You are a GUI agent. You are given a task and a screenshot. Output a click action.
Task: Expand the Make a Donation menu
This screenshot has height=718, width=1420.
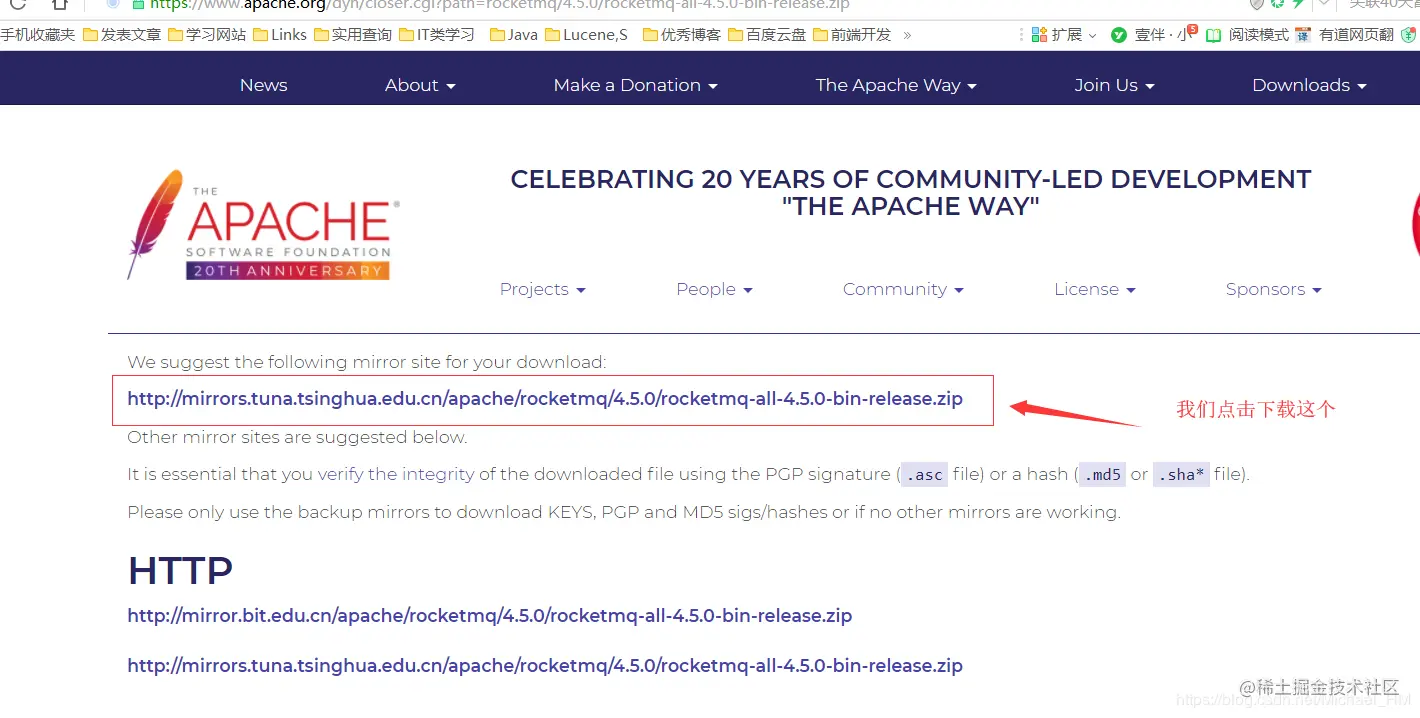pos(636,85)
